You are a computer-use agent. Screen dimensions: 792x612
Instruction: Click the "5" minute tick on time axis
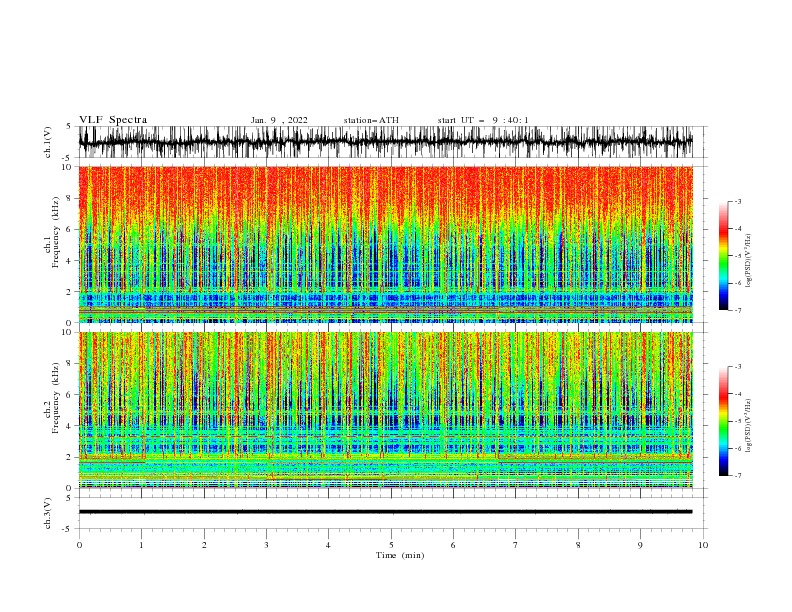point(391,545)
